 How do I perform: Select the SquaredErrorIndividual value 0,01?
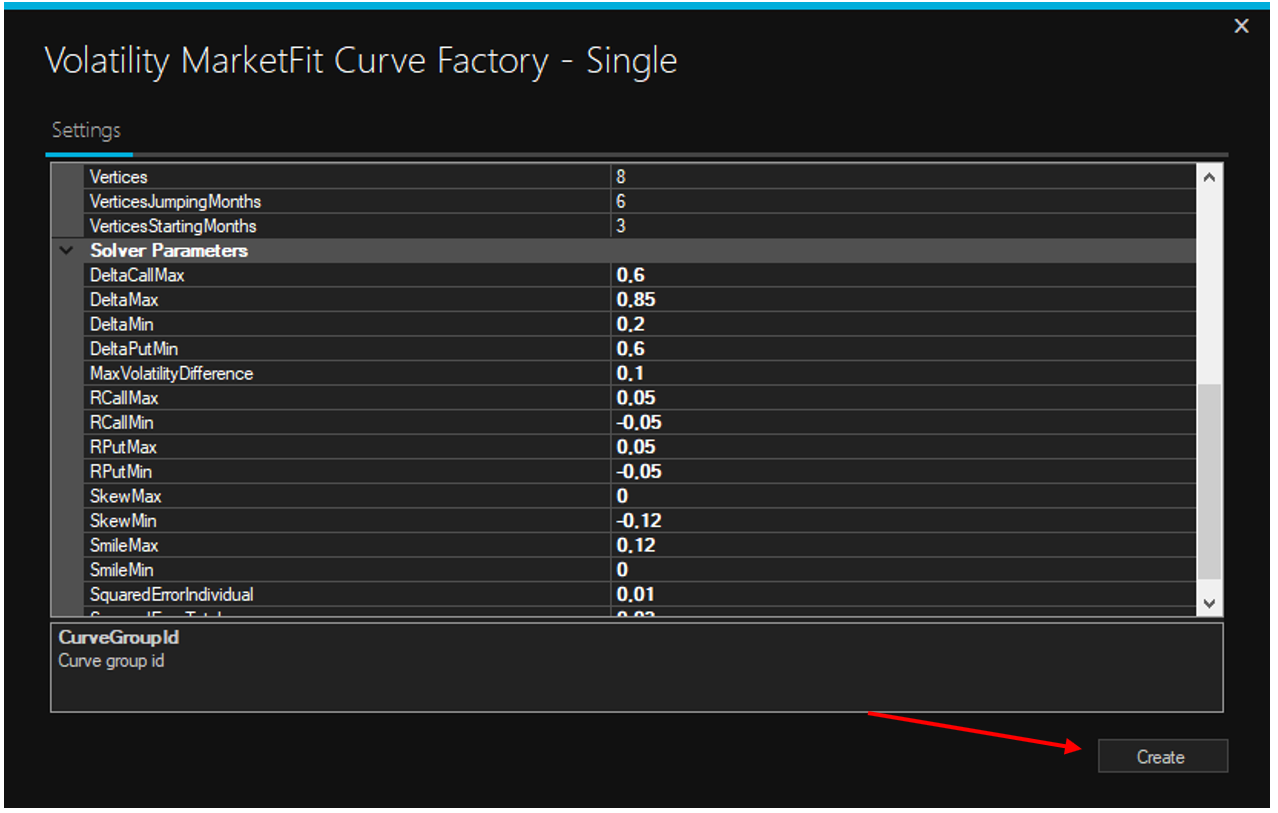click(x=900, y=595)
